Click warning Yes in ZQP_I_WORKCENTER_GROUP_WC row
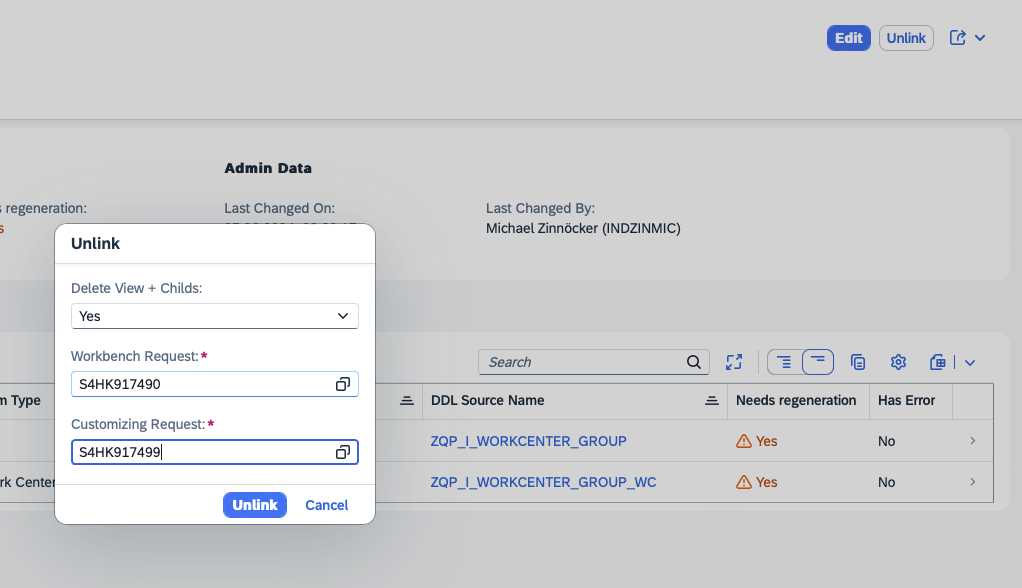The height and width of the screenshot is (588, 1022). pyautogui.click(x=757, y=482)
